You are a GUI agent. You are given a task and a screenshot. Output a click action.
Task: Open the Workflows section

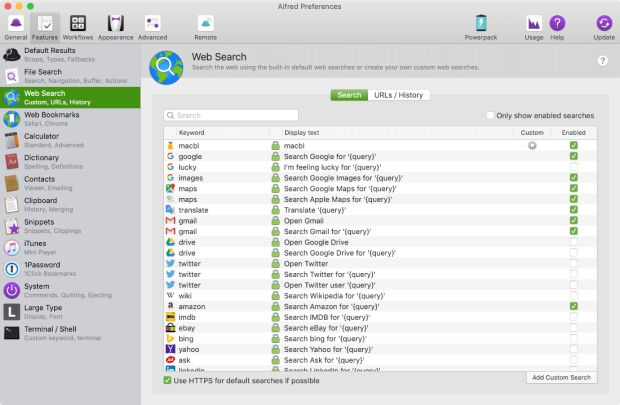78,28
